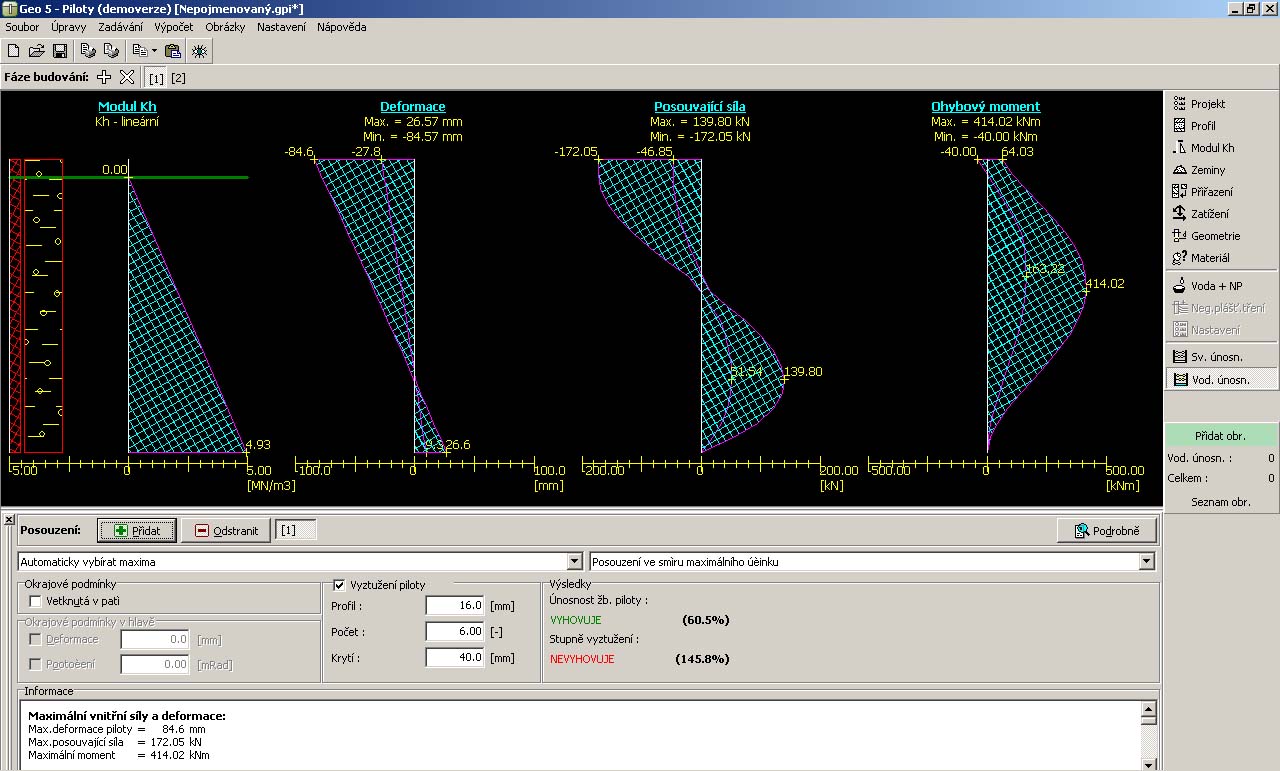This screenshot has width=1280, height=771.
Task: Enable the Vetknutá v patě checkbox
Action: (x=36, y=601)
